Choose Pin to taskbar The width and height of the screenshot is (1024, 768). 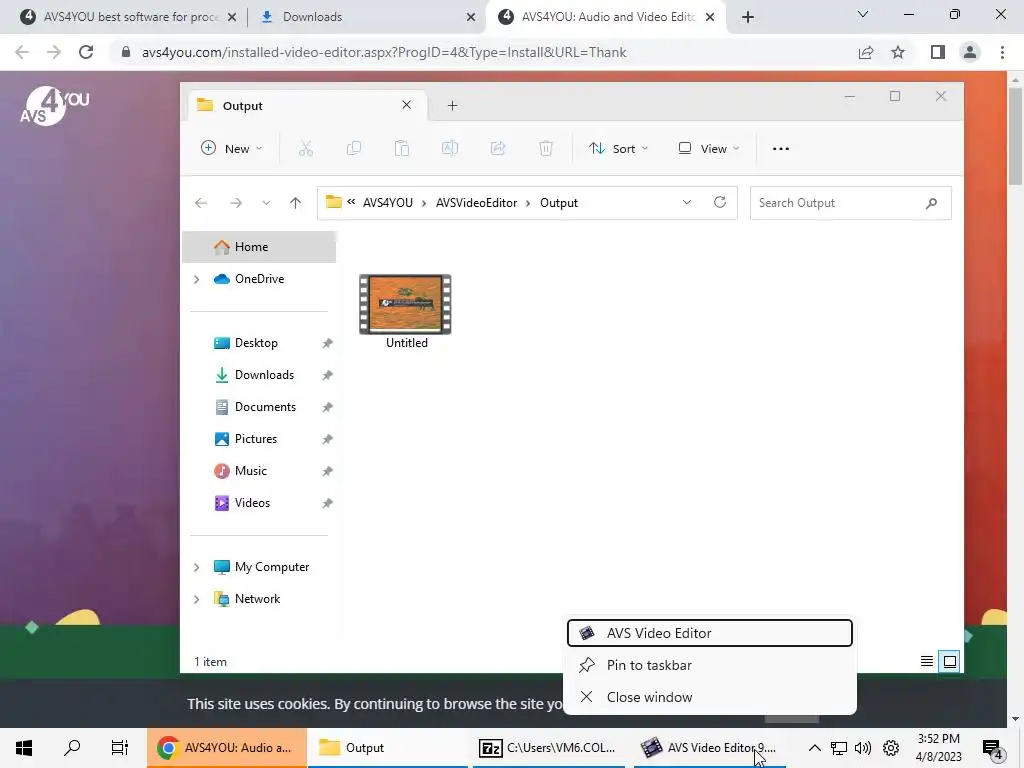pyautogui.click(x=710, y=665)
